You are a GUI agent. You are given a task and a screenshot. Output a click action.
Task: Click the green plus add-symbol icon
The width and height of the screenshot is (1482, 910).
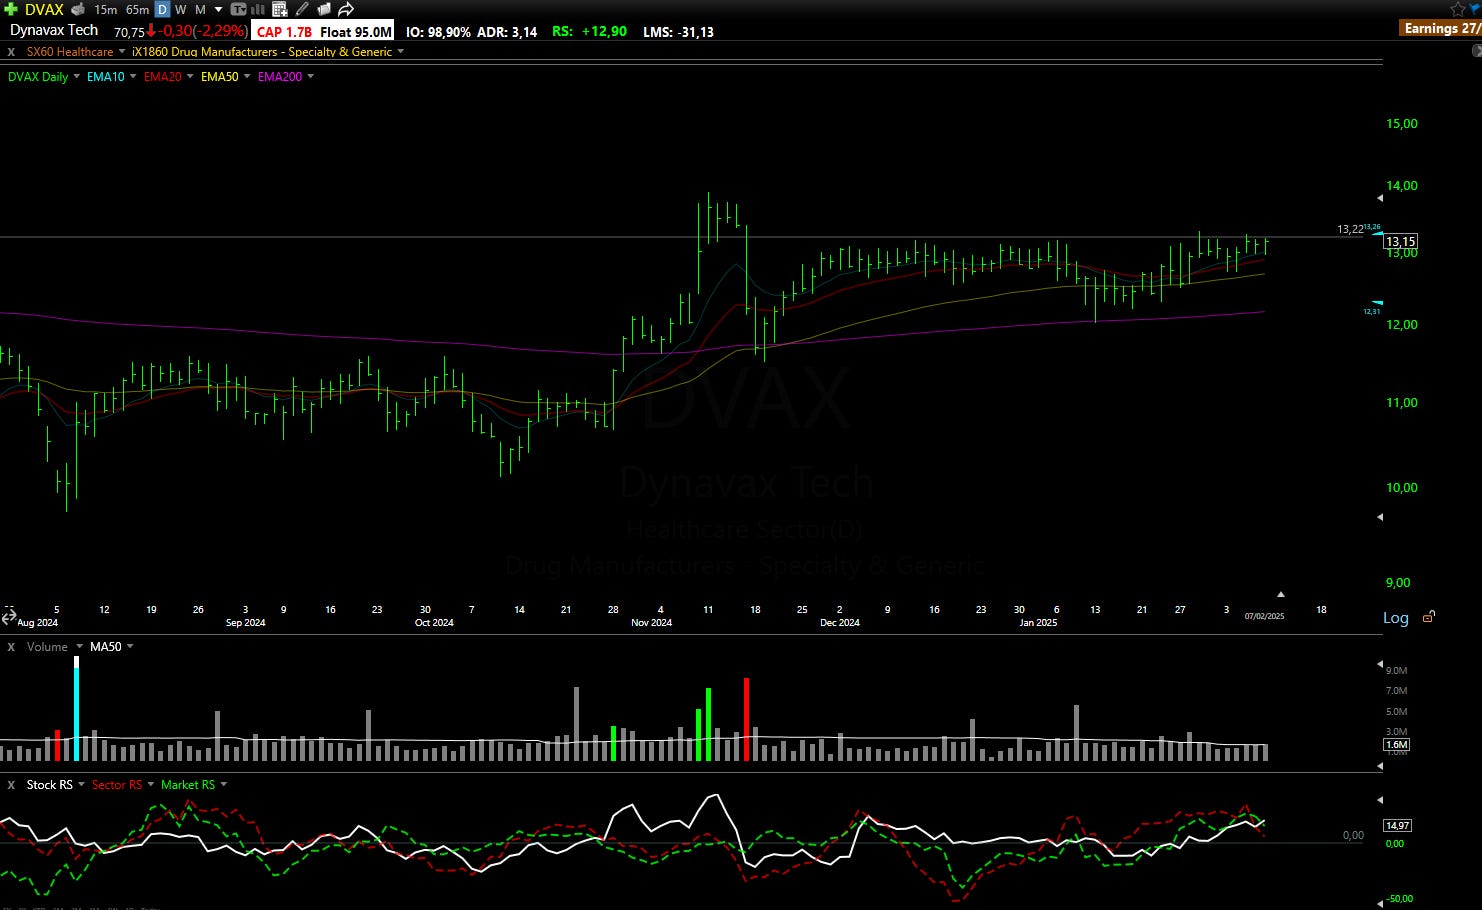click(11, 9)
